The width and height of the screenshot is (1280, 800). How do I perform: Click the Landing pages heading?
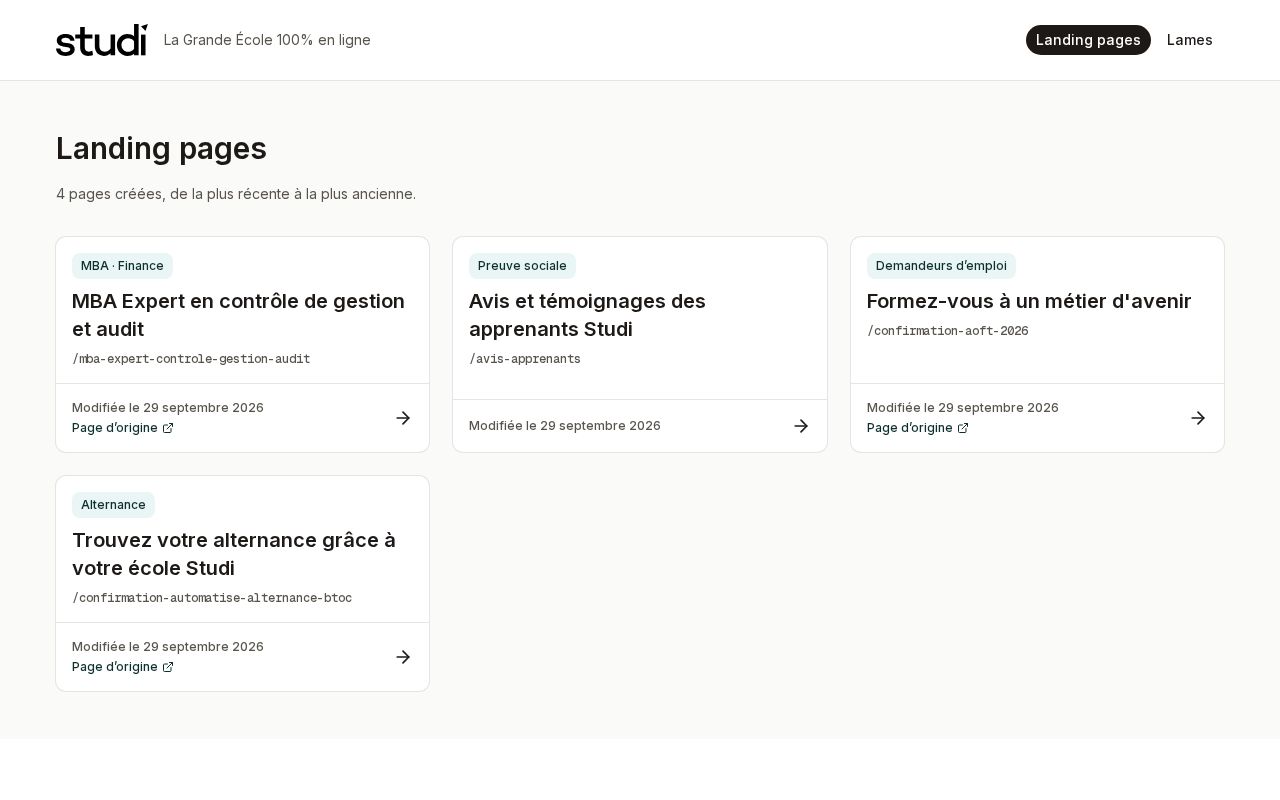[x=161, y=148]
